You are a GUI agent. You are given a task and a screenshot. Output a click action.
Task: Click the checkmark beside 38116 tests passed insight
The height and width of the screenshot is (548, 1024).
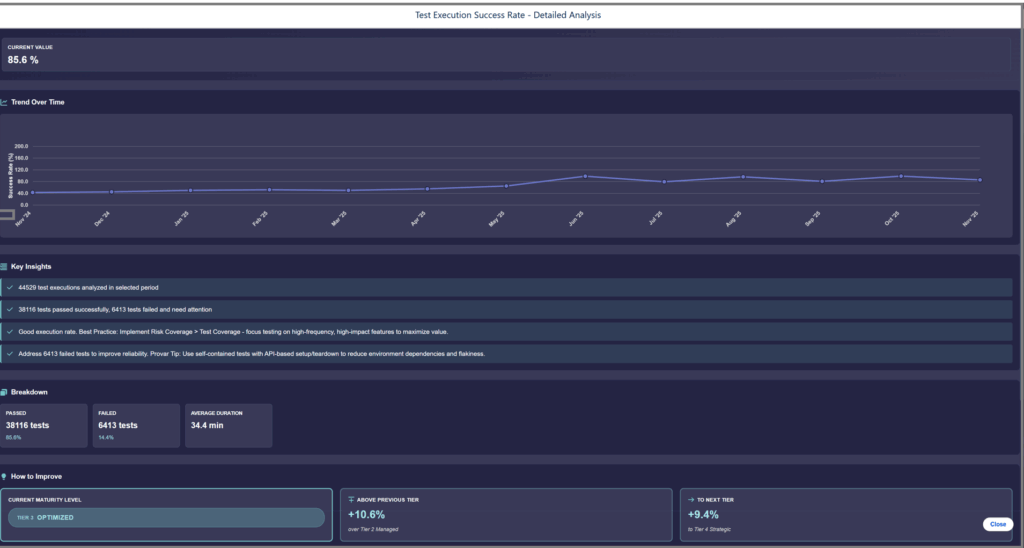[9, 309]
